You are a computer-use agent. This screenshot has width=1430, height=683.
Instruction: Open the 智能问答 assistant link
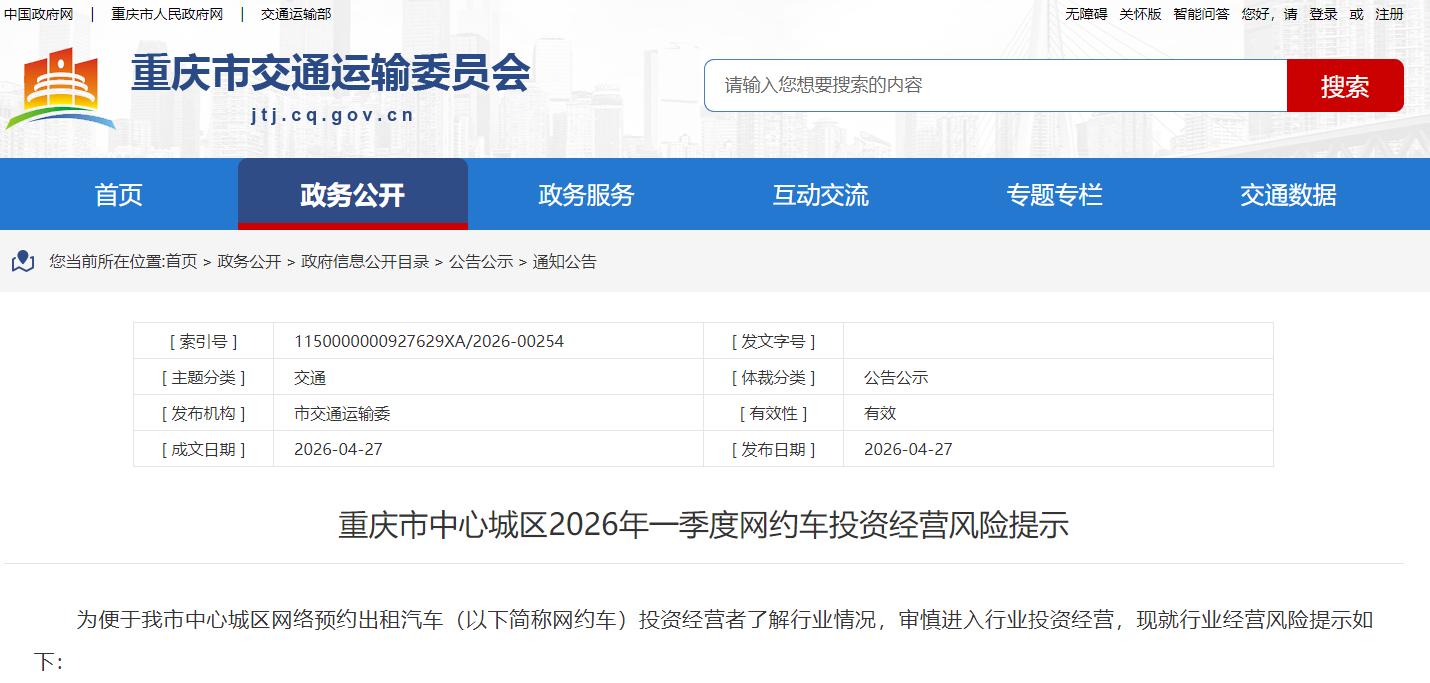[x=1201, y=14]
